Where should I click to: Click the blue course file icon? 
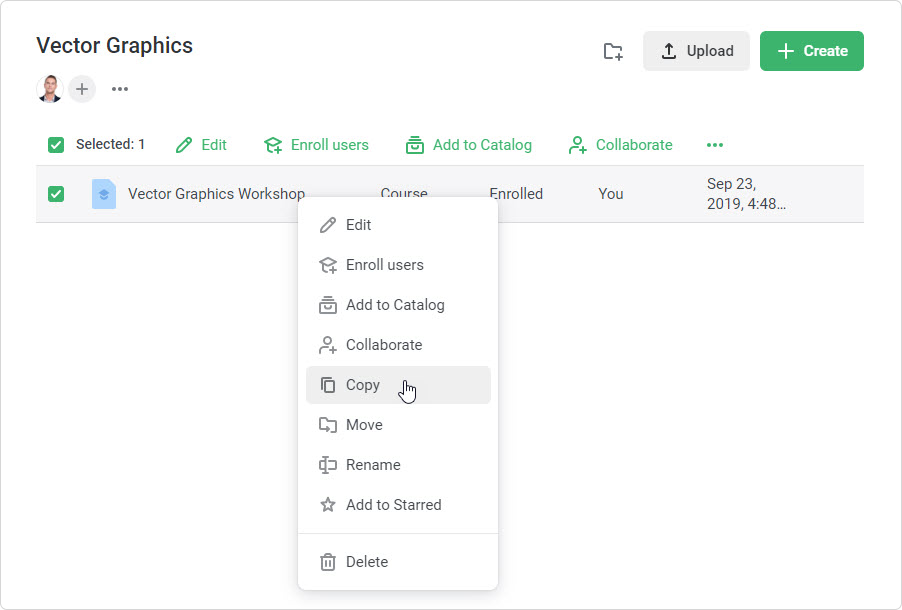[x=104, y=194]
